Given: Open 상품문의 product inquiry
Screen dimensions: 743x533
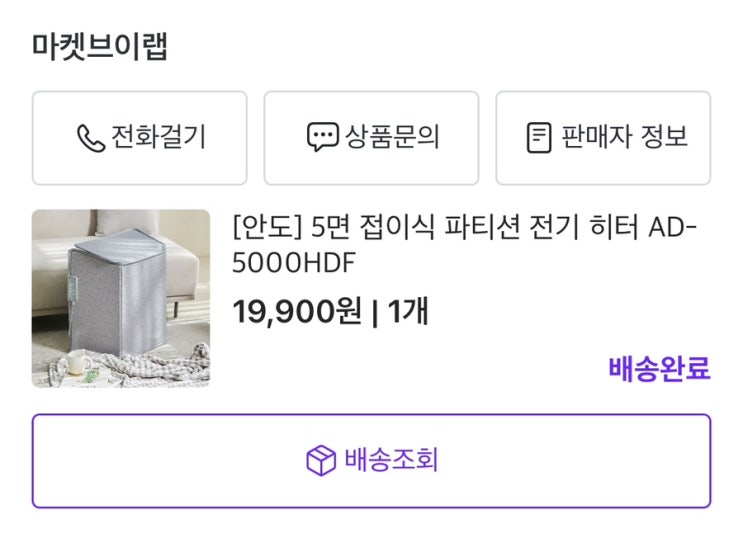Looking at the screenshot, I should point(372,138).
